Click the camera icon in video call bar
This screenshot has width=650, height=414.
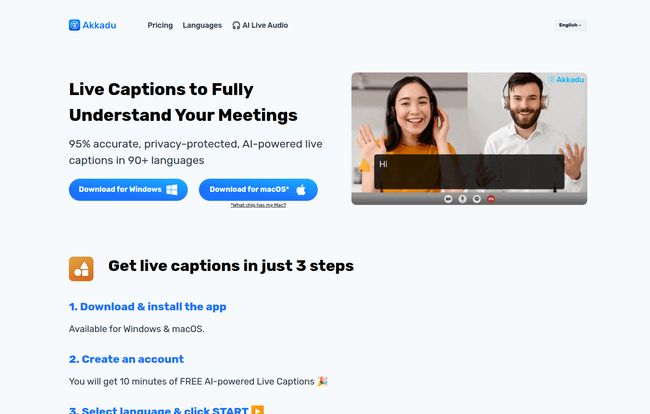(x=448, y=199)
